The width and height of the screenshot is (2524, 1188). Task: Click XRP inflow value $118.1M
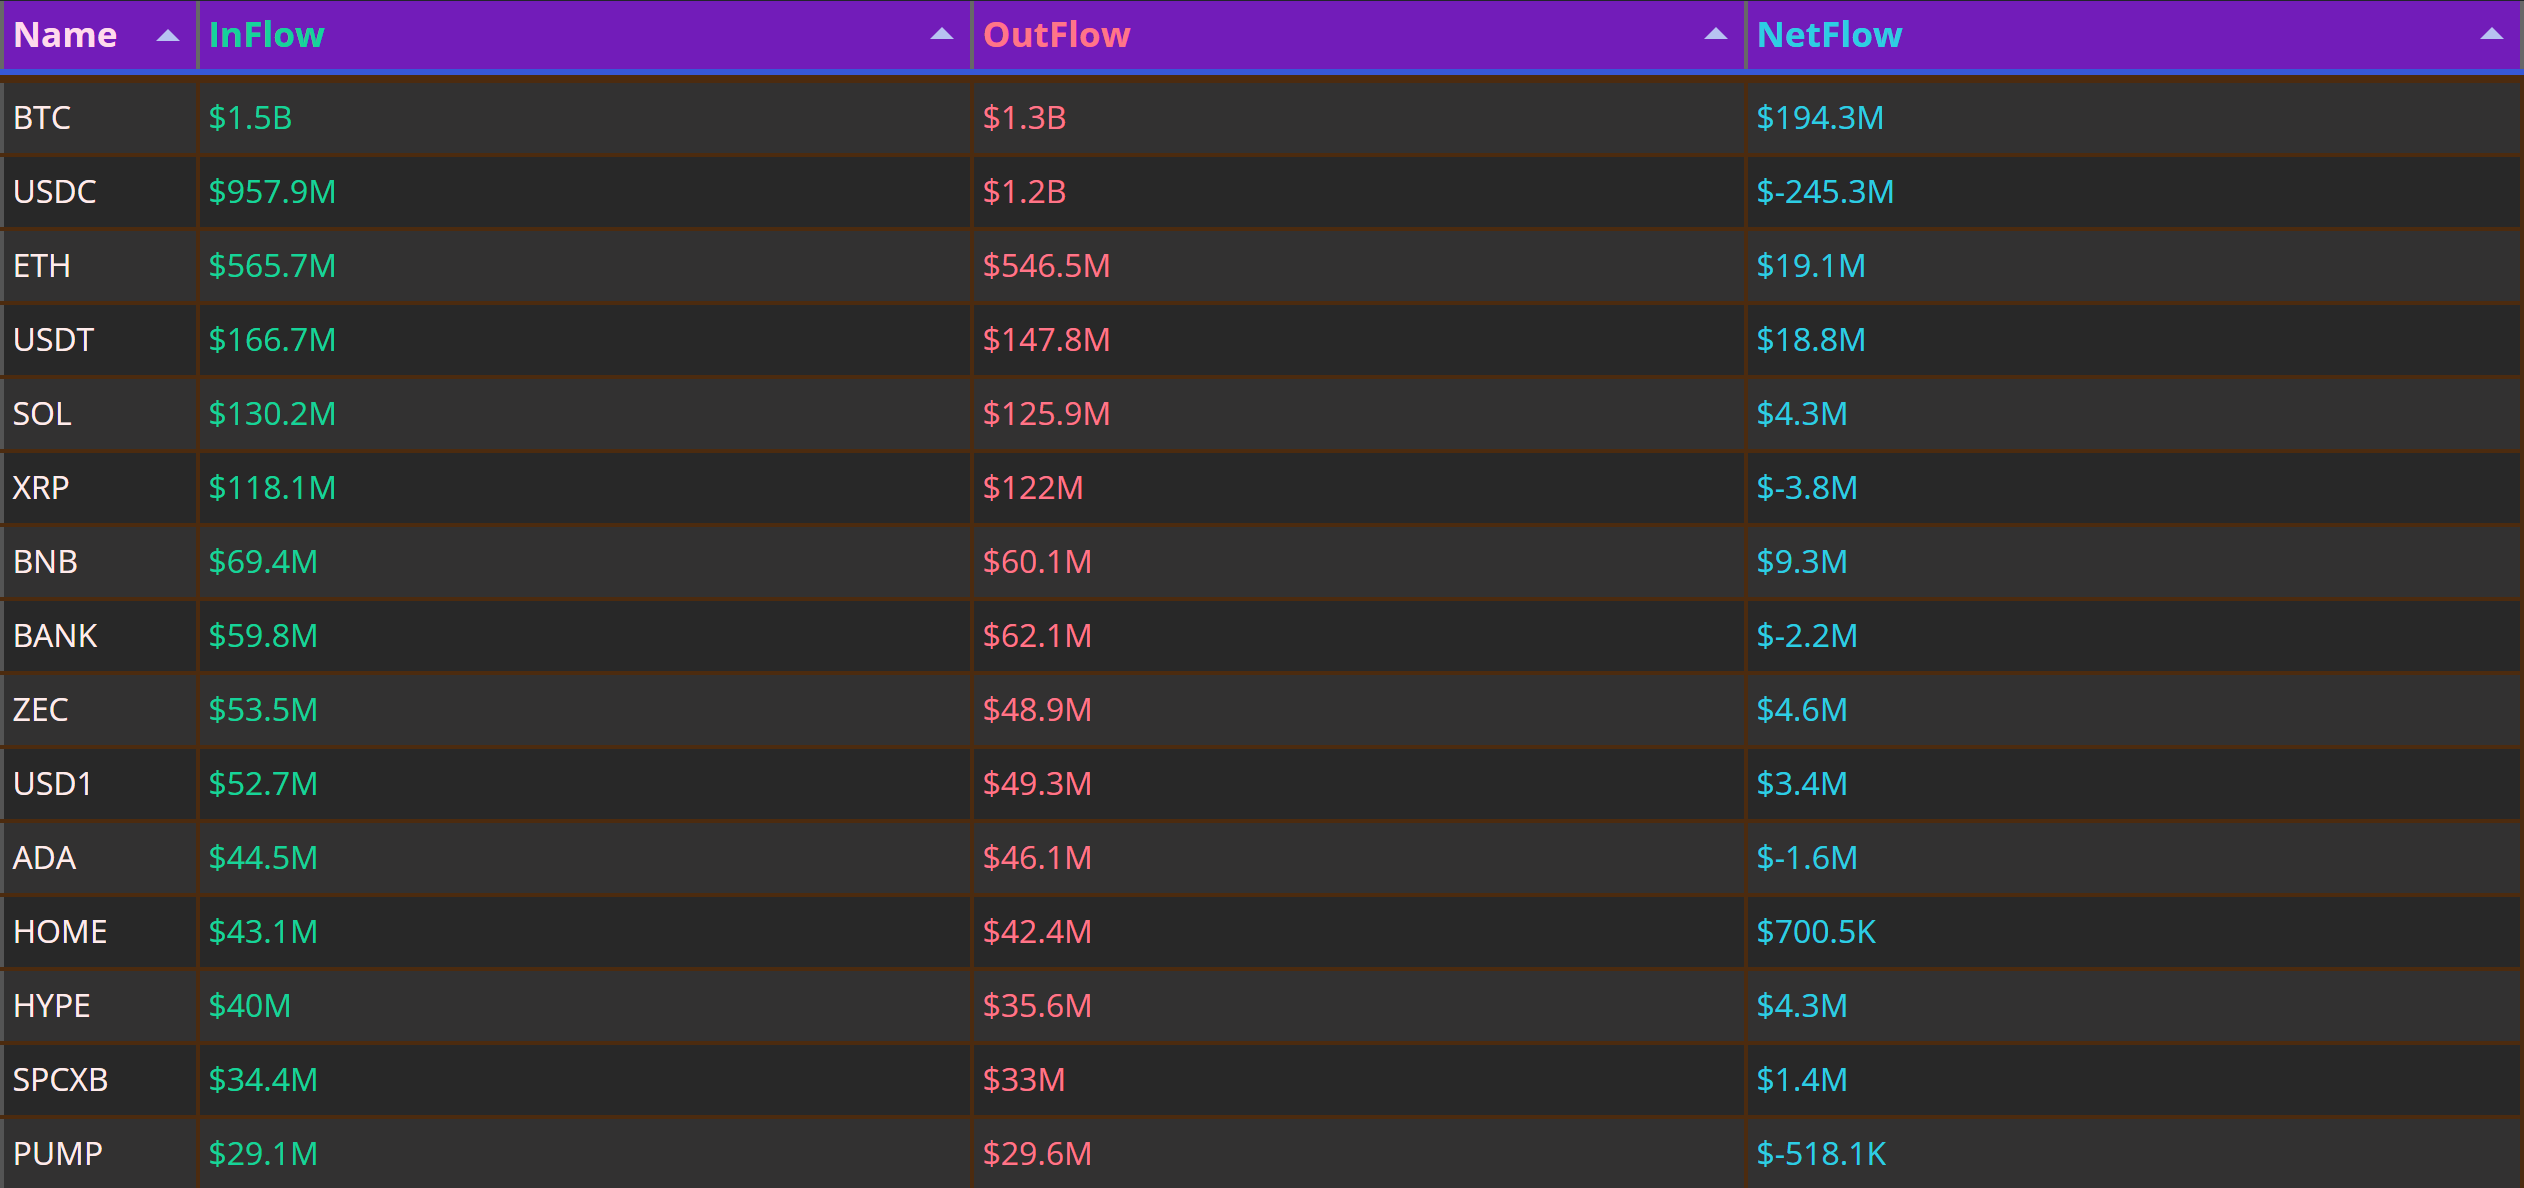click(272, 488)
